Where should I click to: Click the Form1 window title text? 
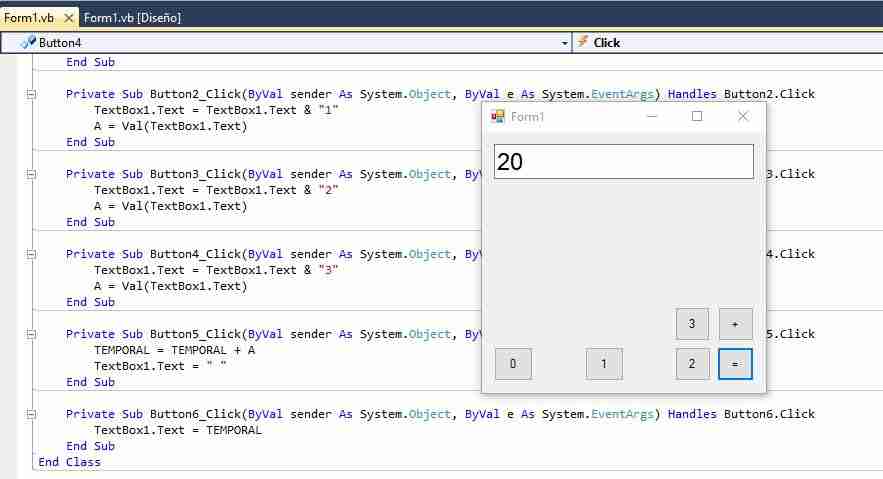click(x=527, y=117)
